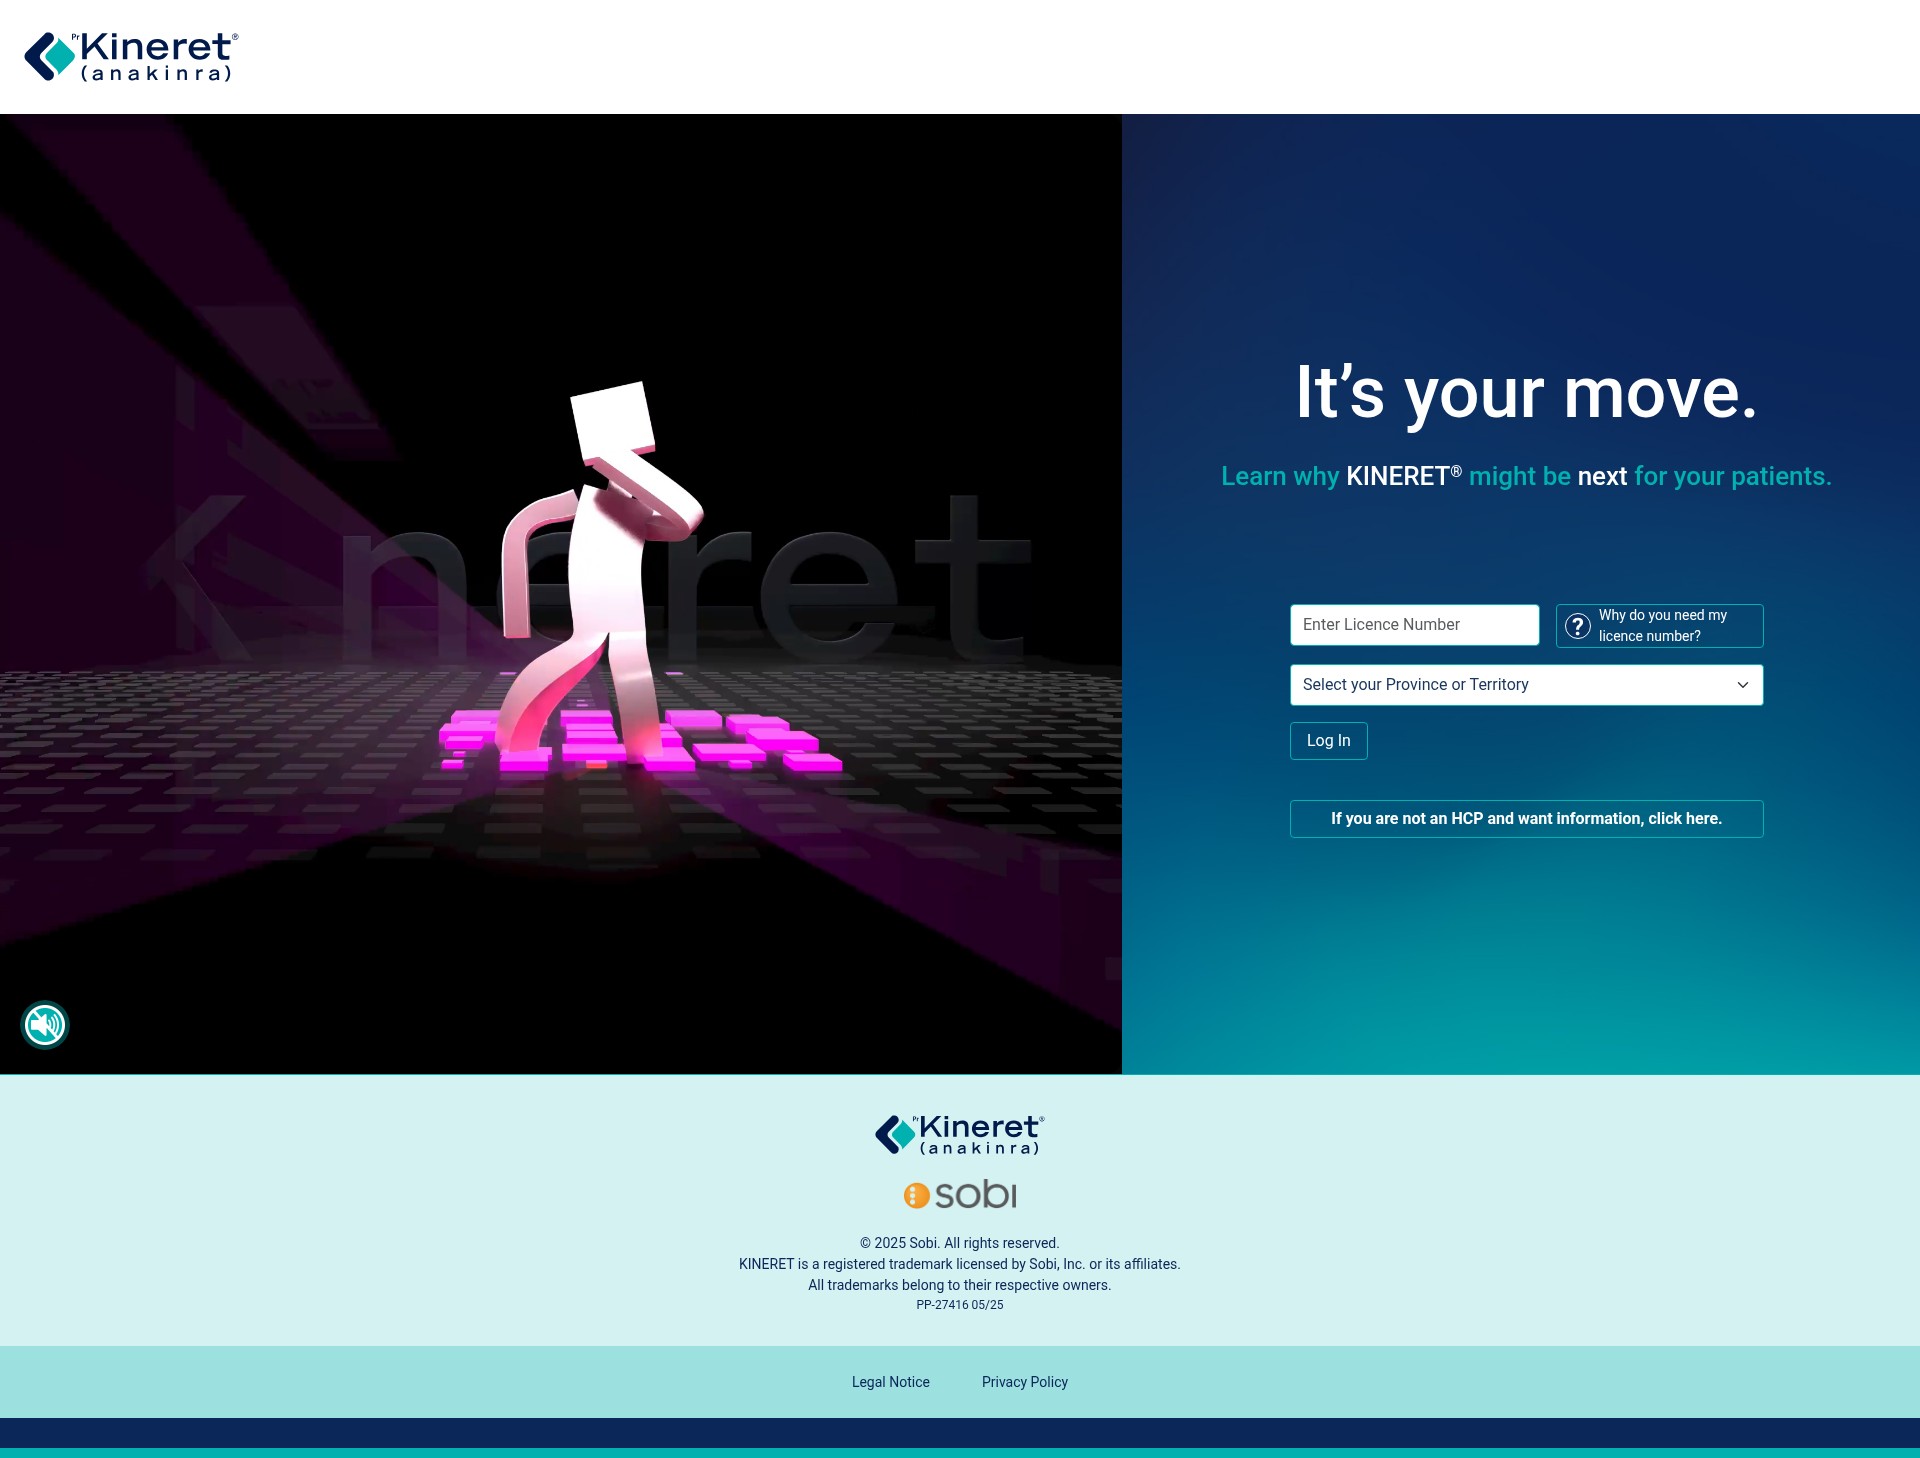Click the 'PP-27416 05/25' code text

959,1305
